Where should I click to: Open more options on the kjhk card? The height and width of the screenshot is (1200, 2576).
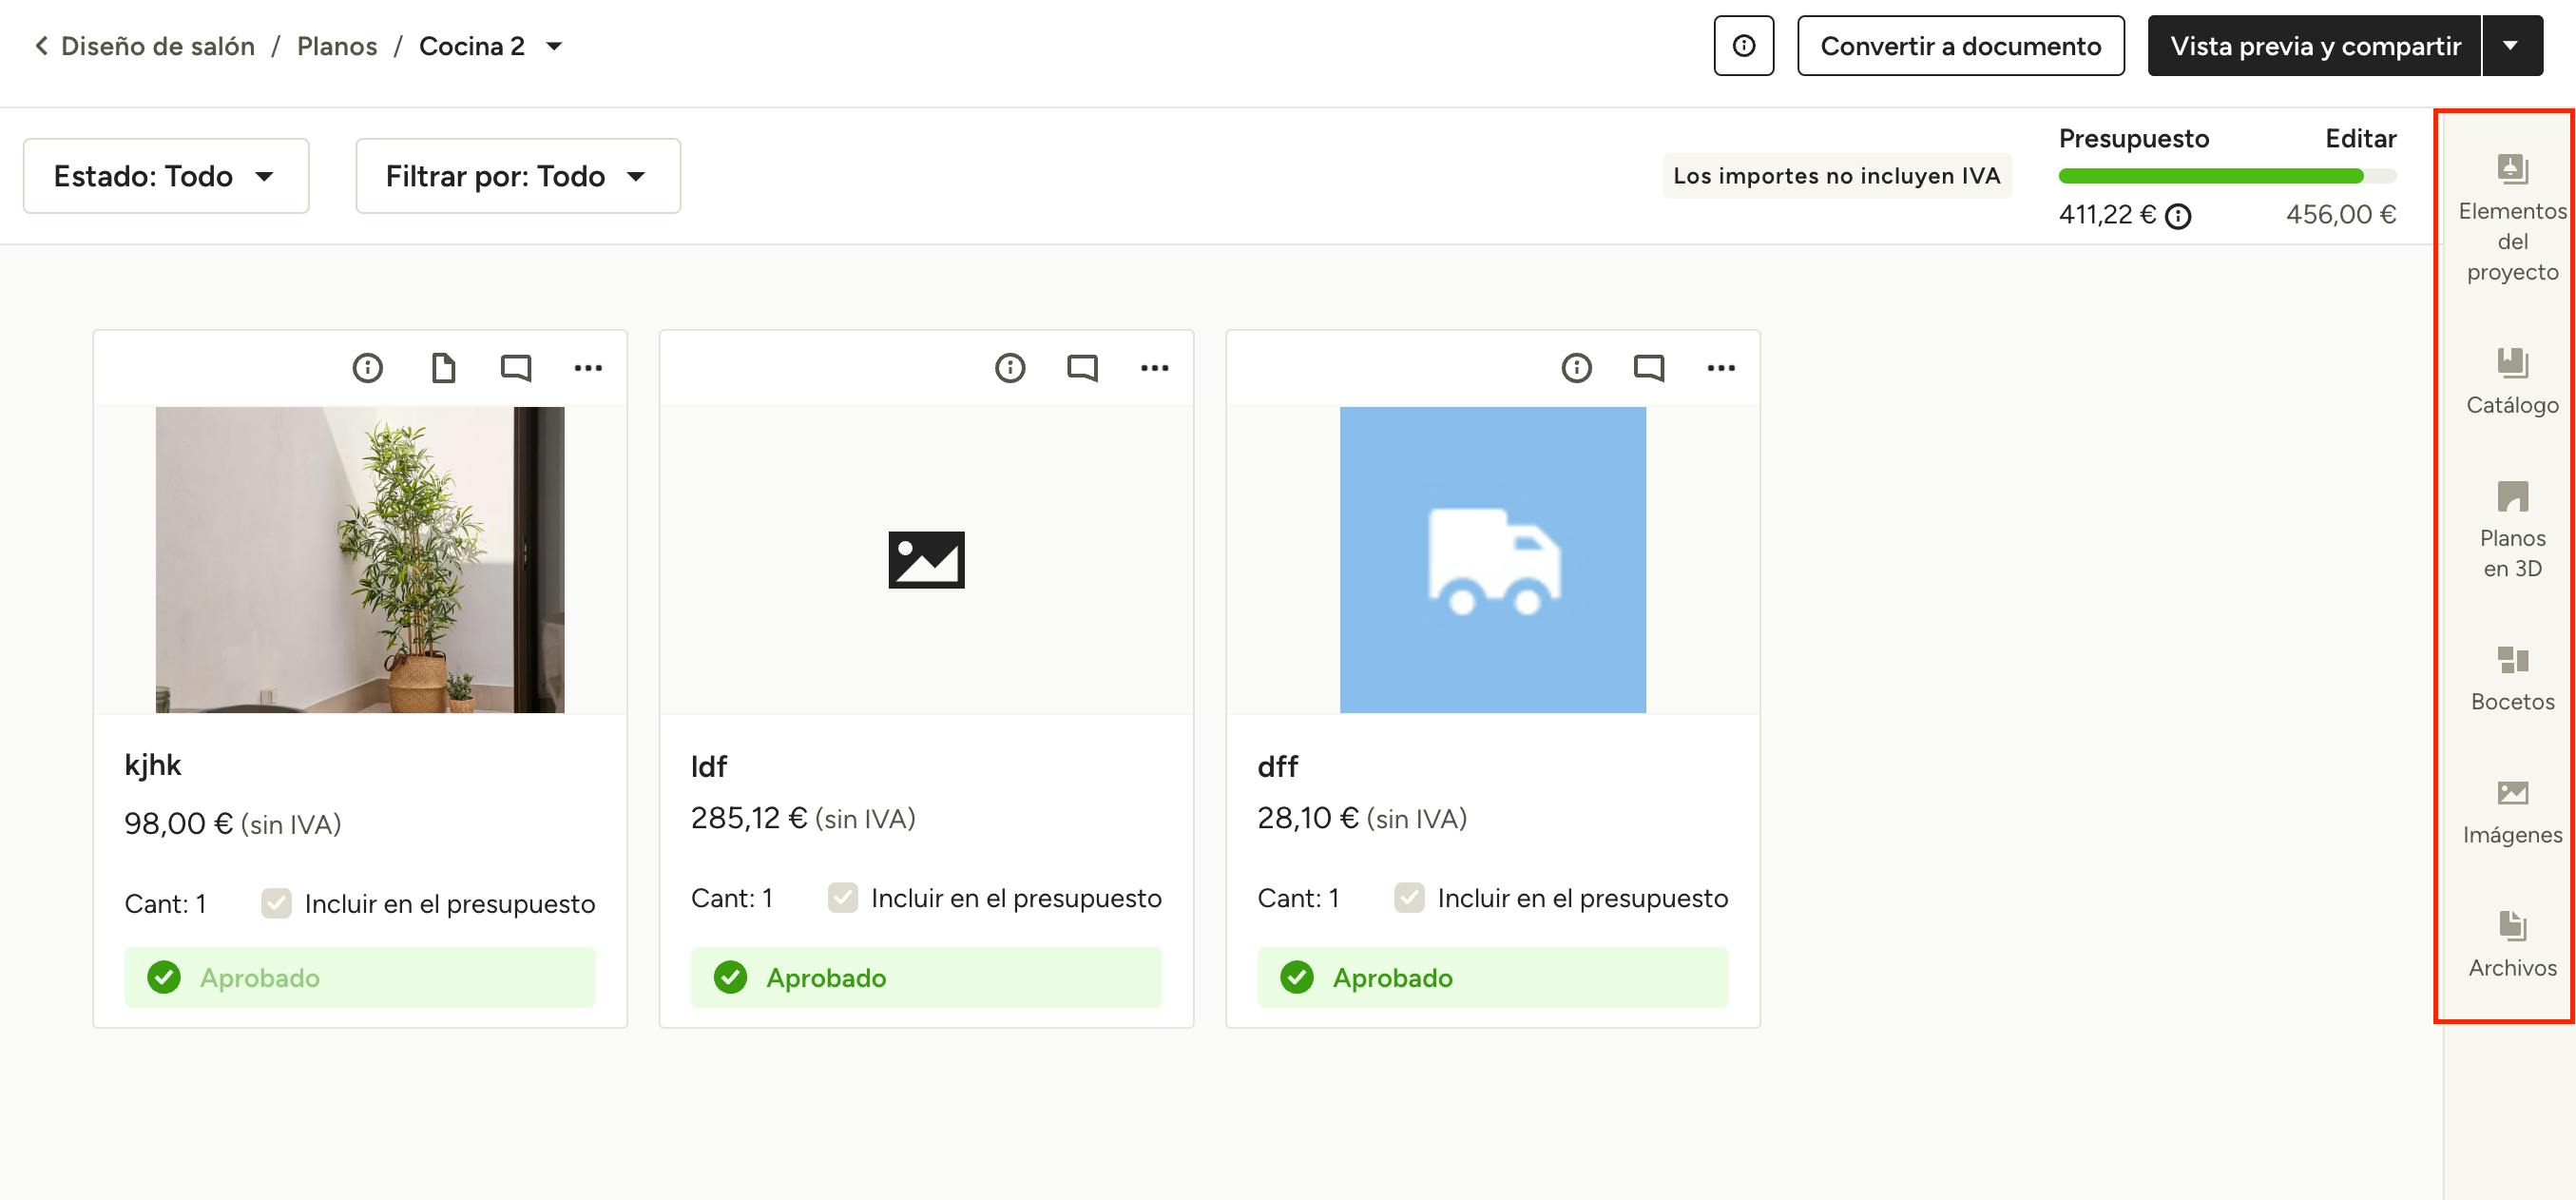588,368
